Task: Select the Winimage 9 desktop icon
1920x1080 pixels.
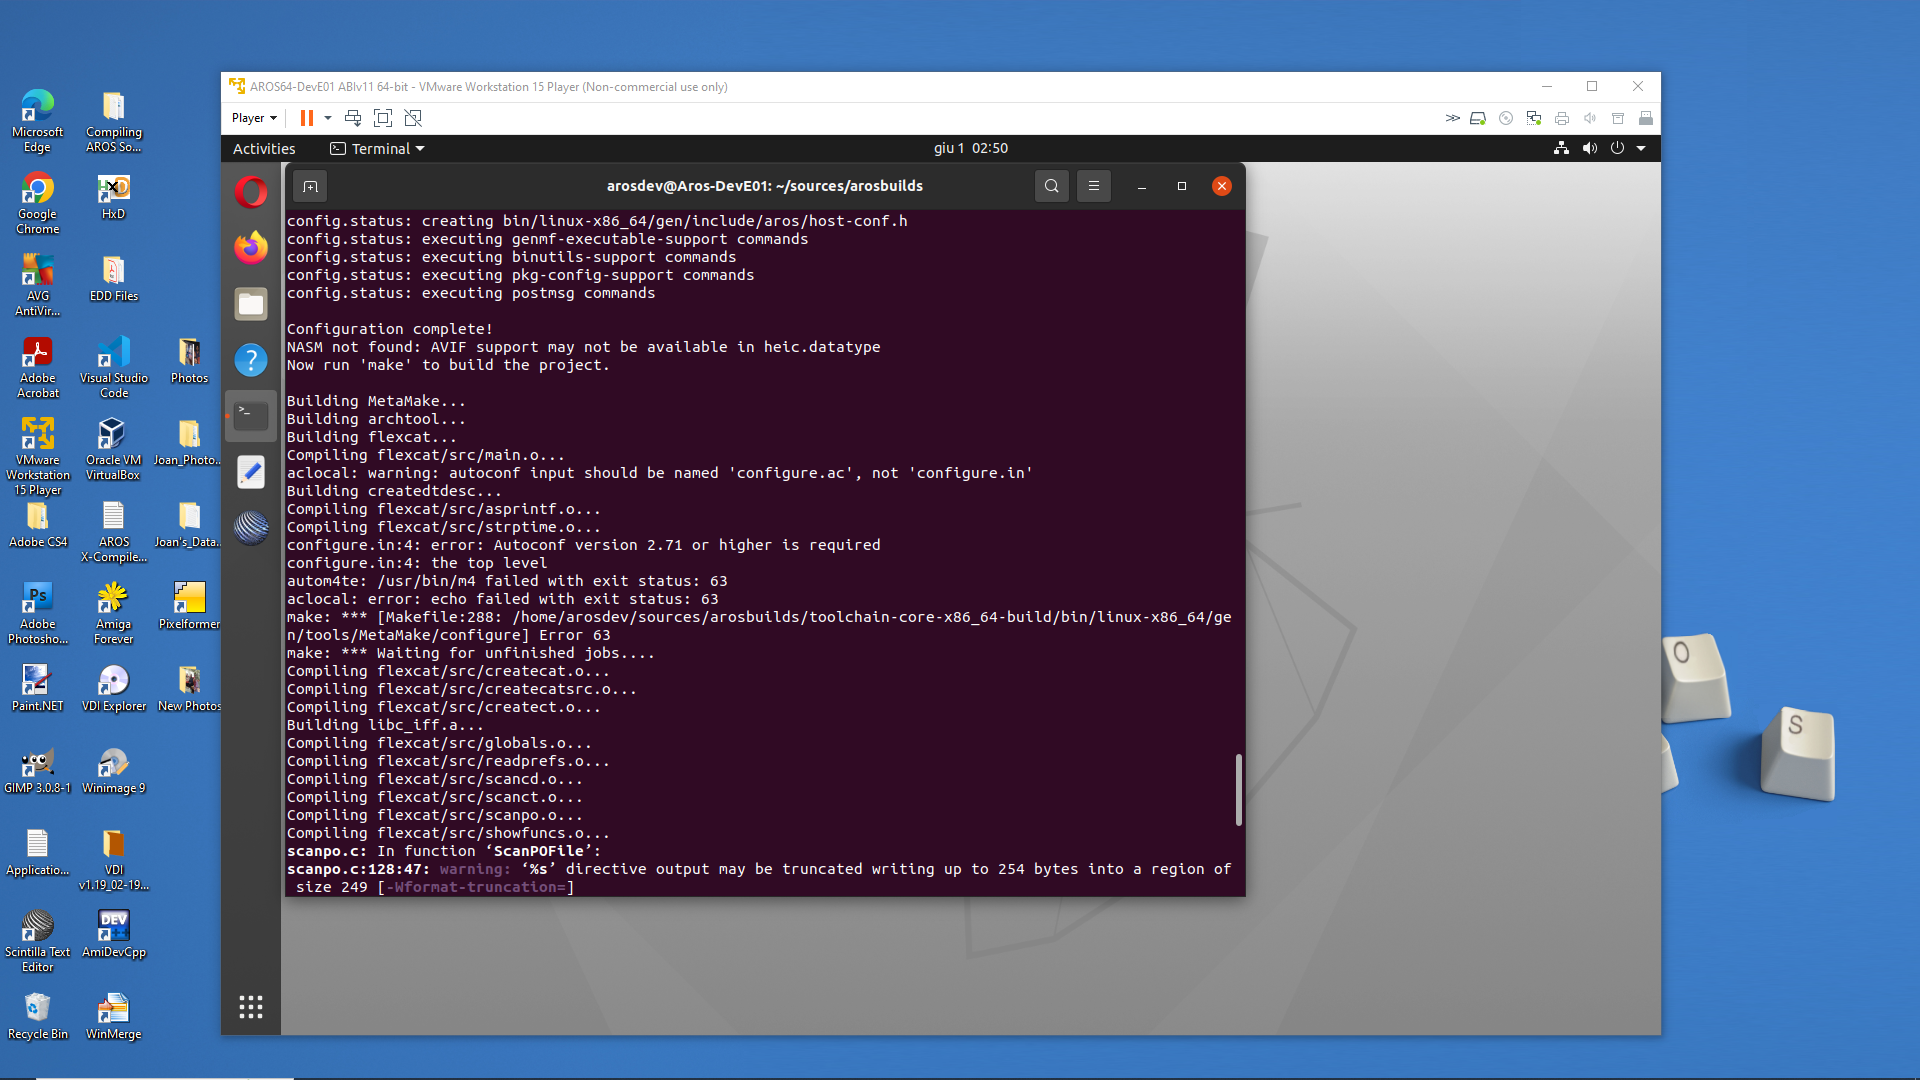Action: 114,770
